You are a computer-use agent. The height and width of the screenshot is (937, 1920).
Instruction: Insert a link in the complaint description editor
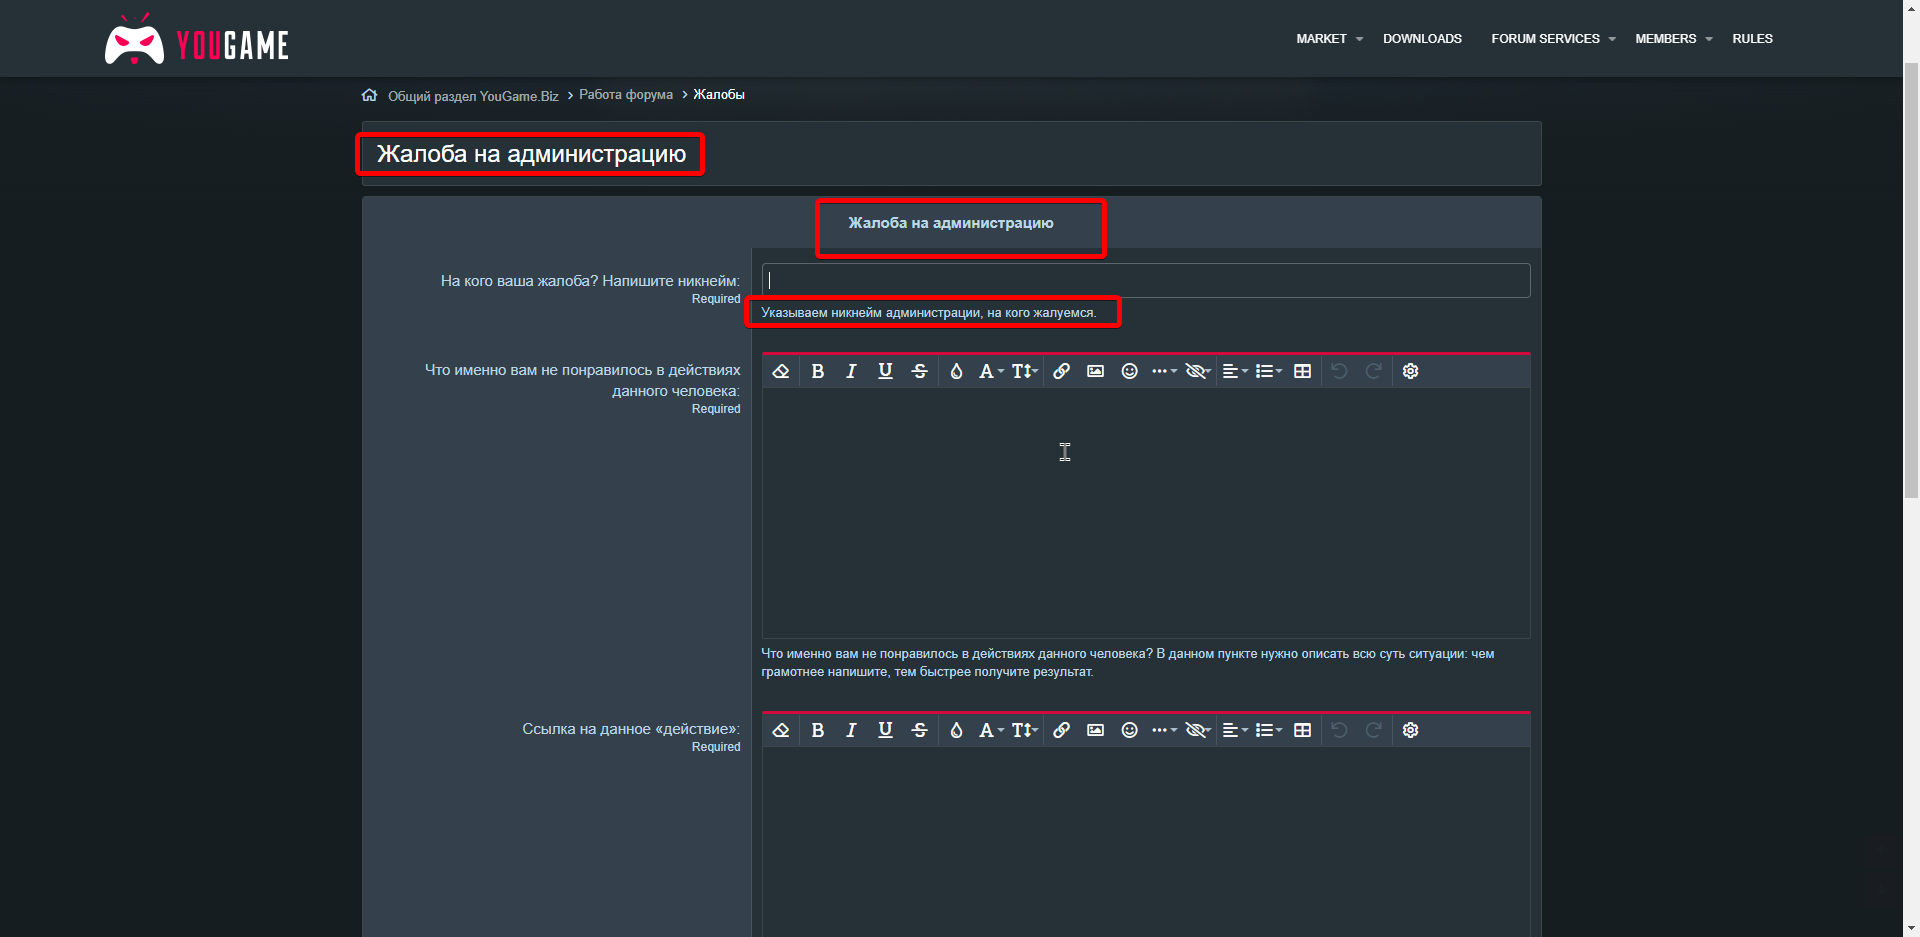click(x=1062, y=371)
